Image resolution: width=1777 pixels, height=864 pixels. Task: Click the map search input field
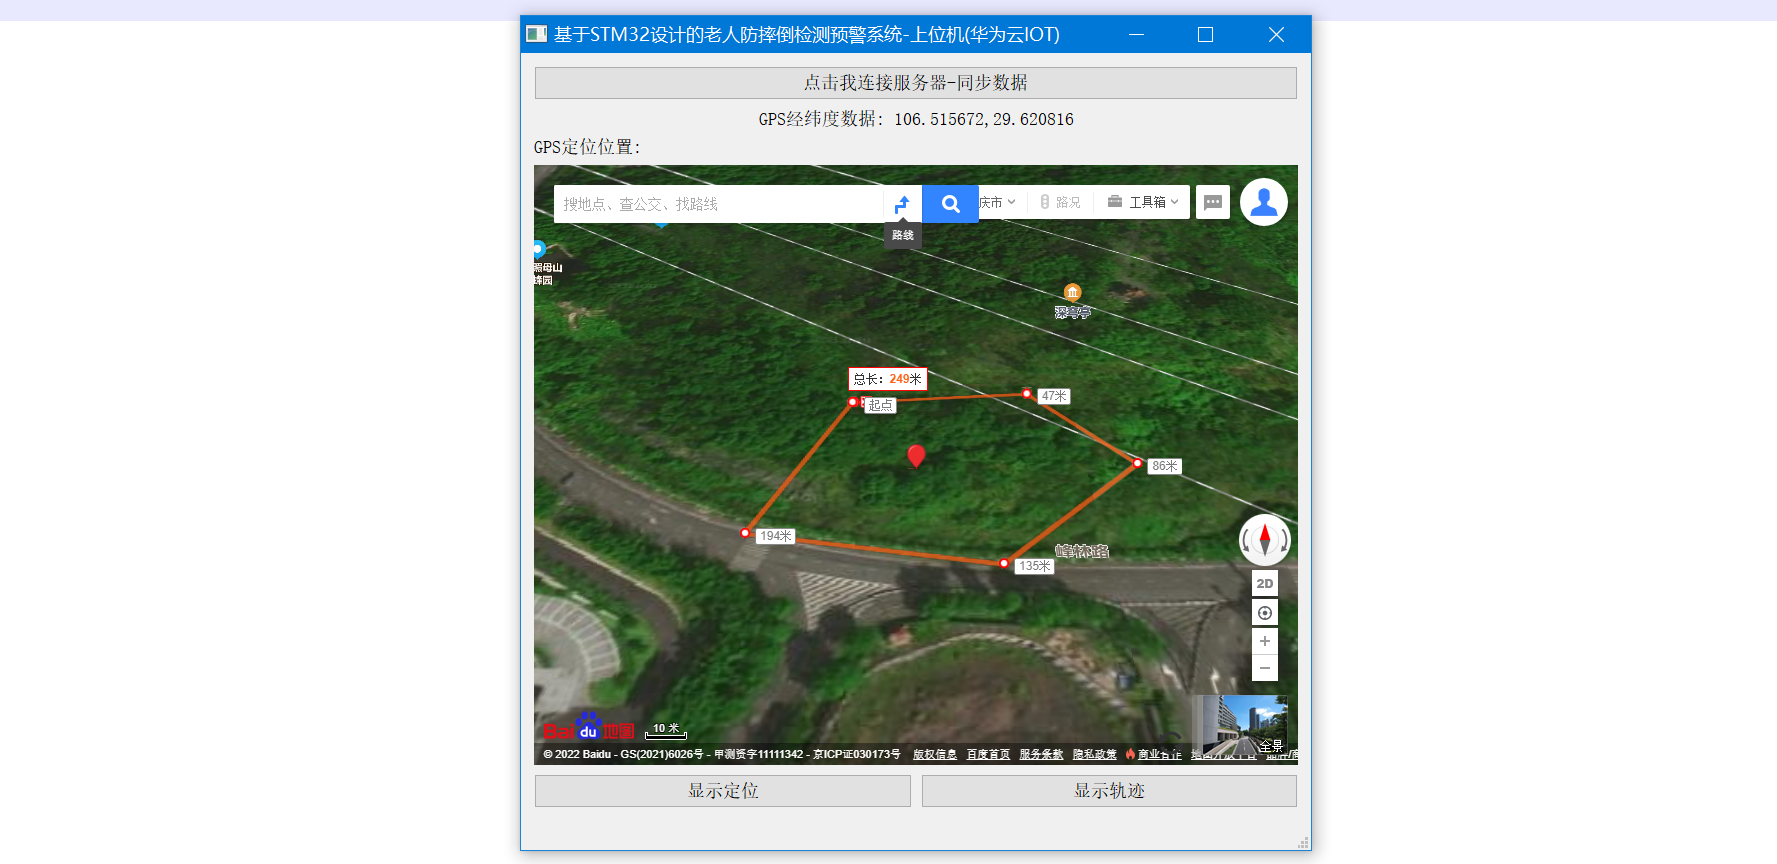pos(718,204)
